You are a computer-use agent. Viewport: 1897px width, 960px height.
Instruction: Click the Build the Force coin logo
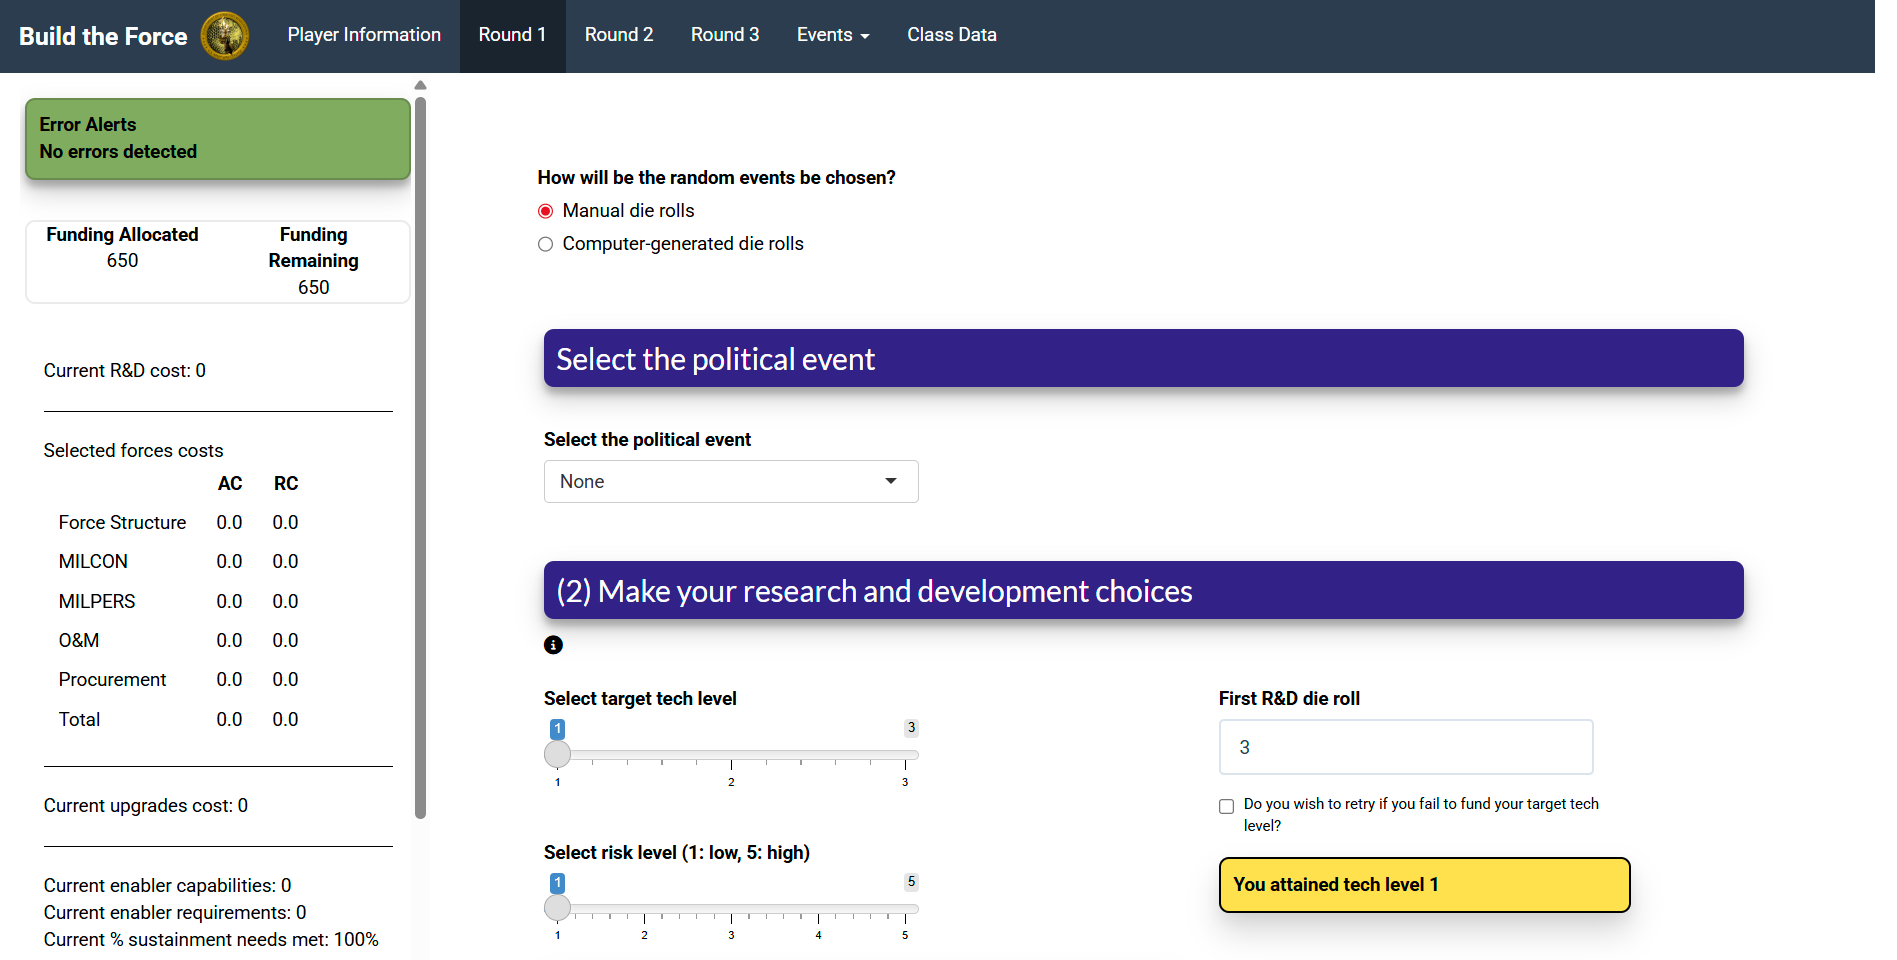225,33
